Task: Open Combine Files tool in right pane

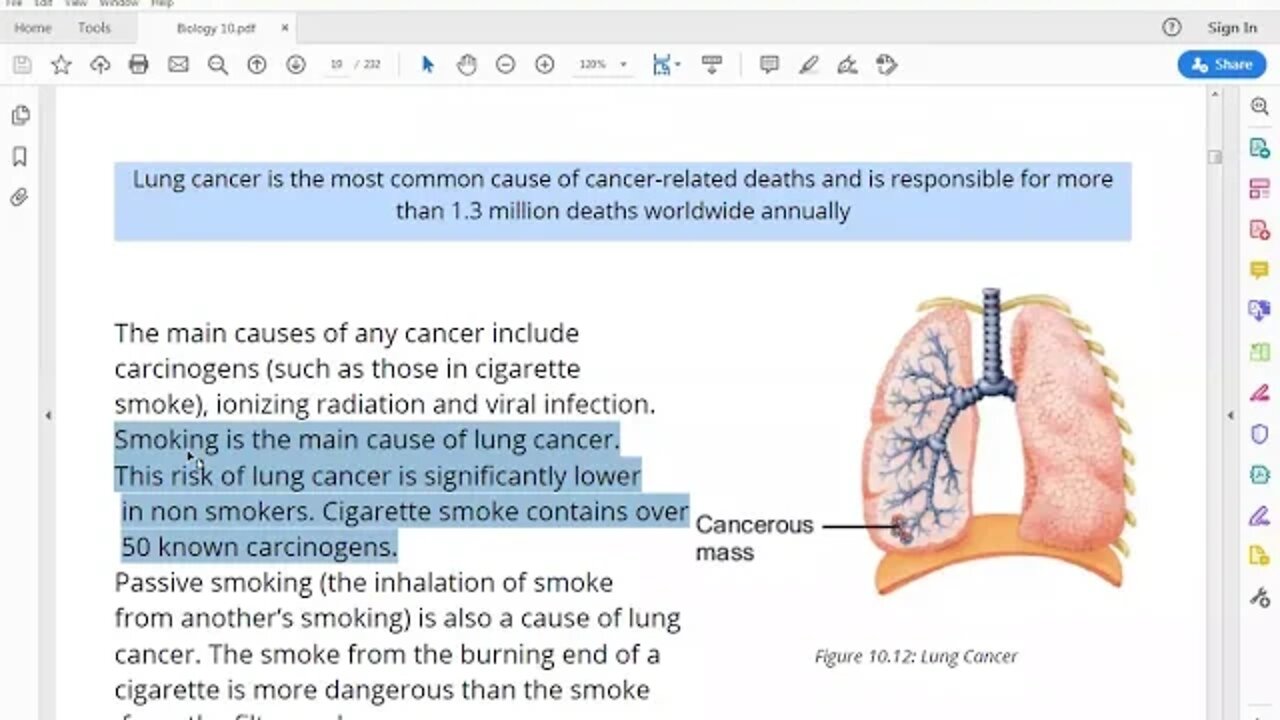Action: tap(1260, 311)
